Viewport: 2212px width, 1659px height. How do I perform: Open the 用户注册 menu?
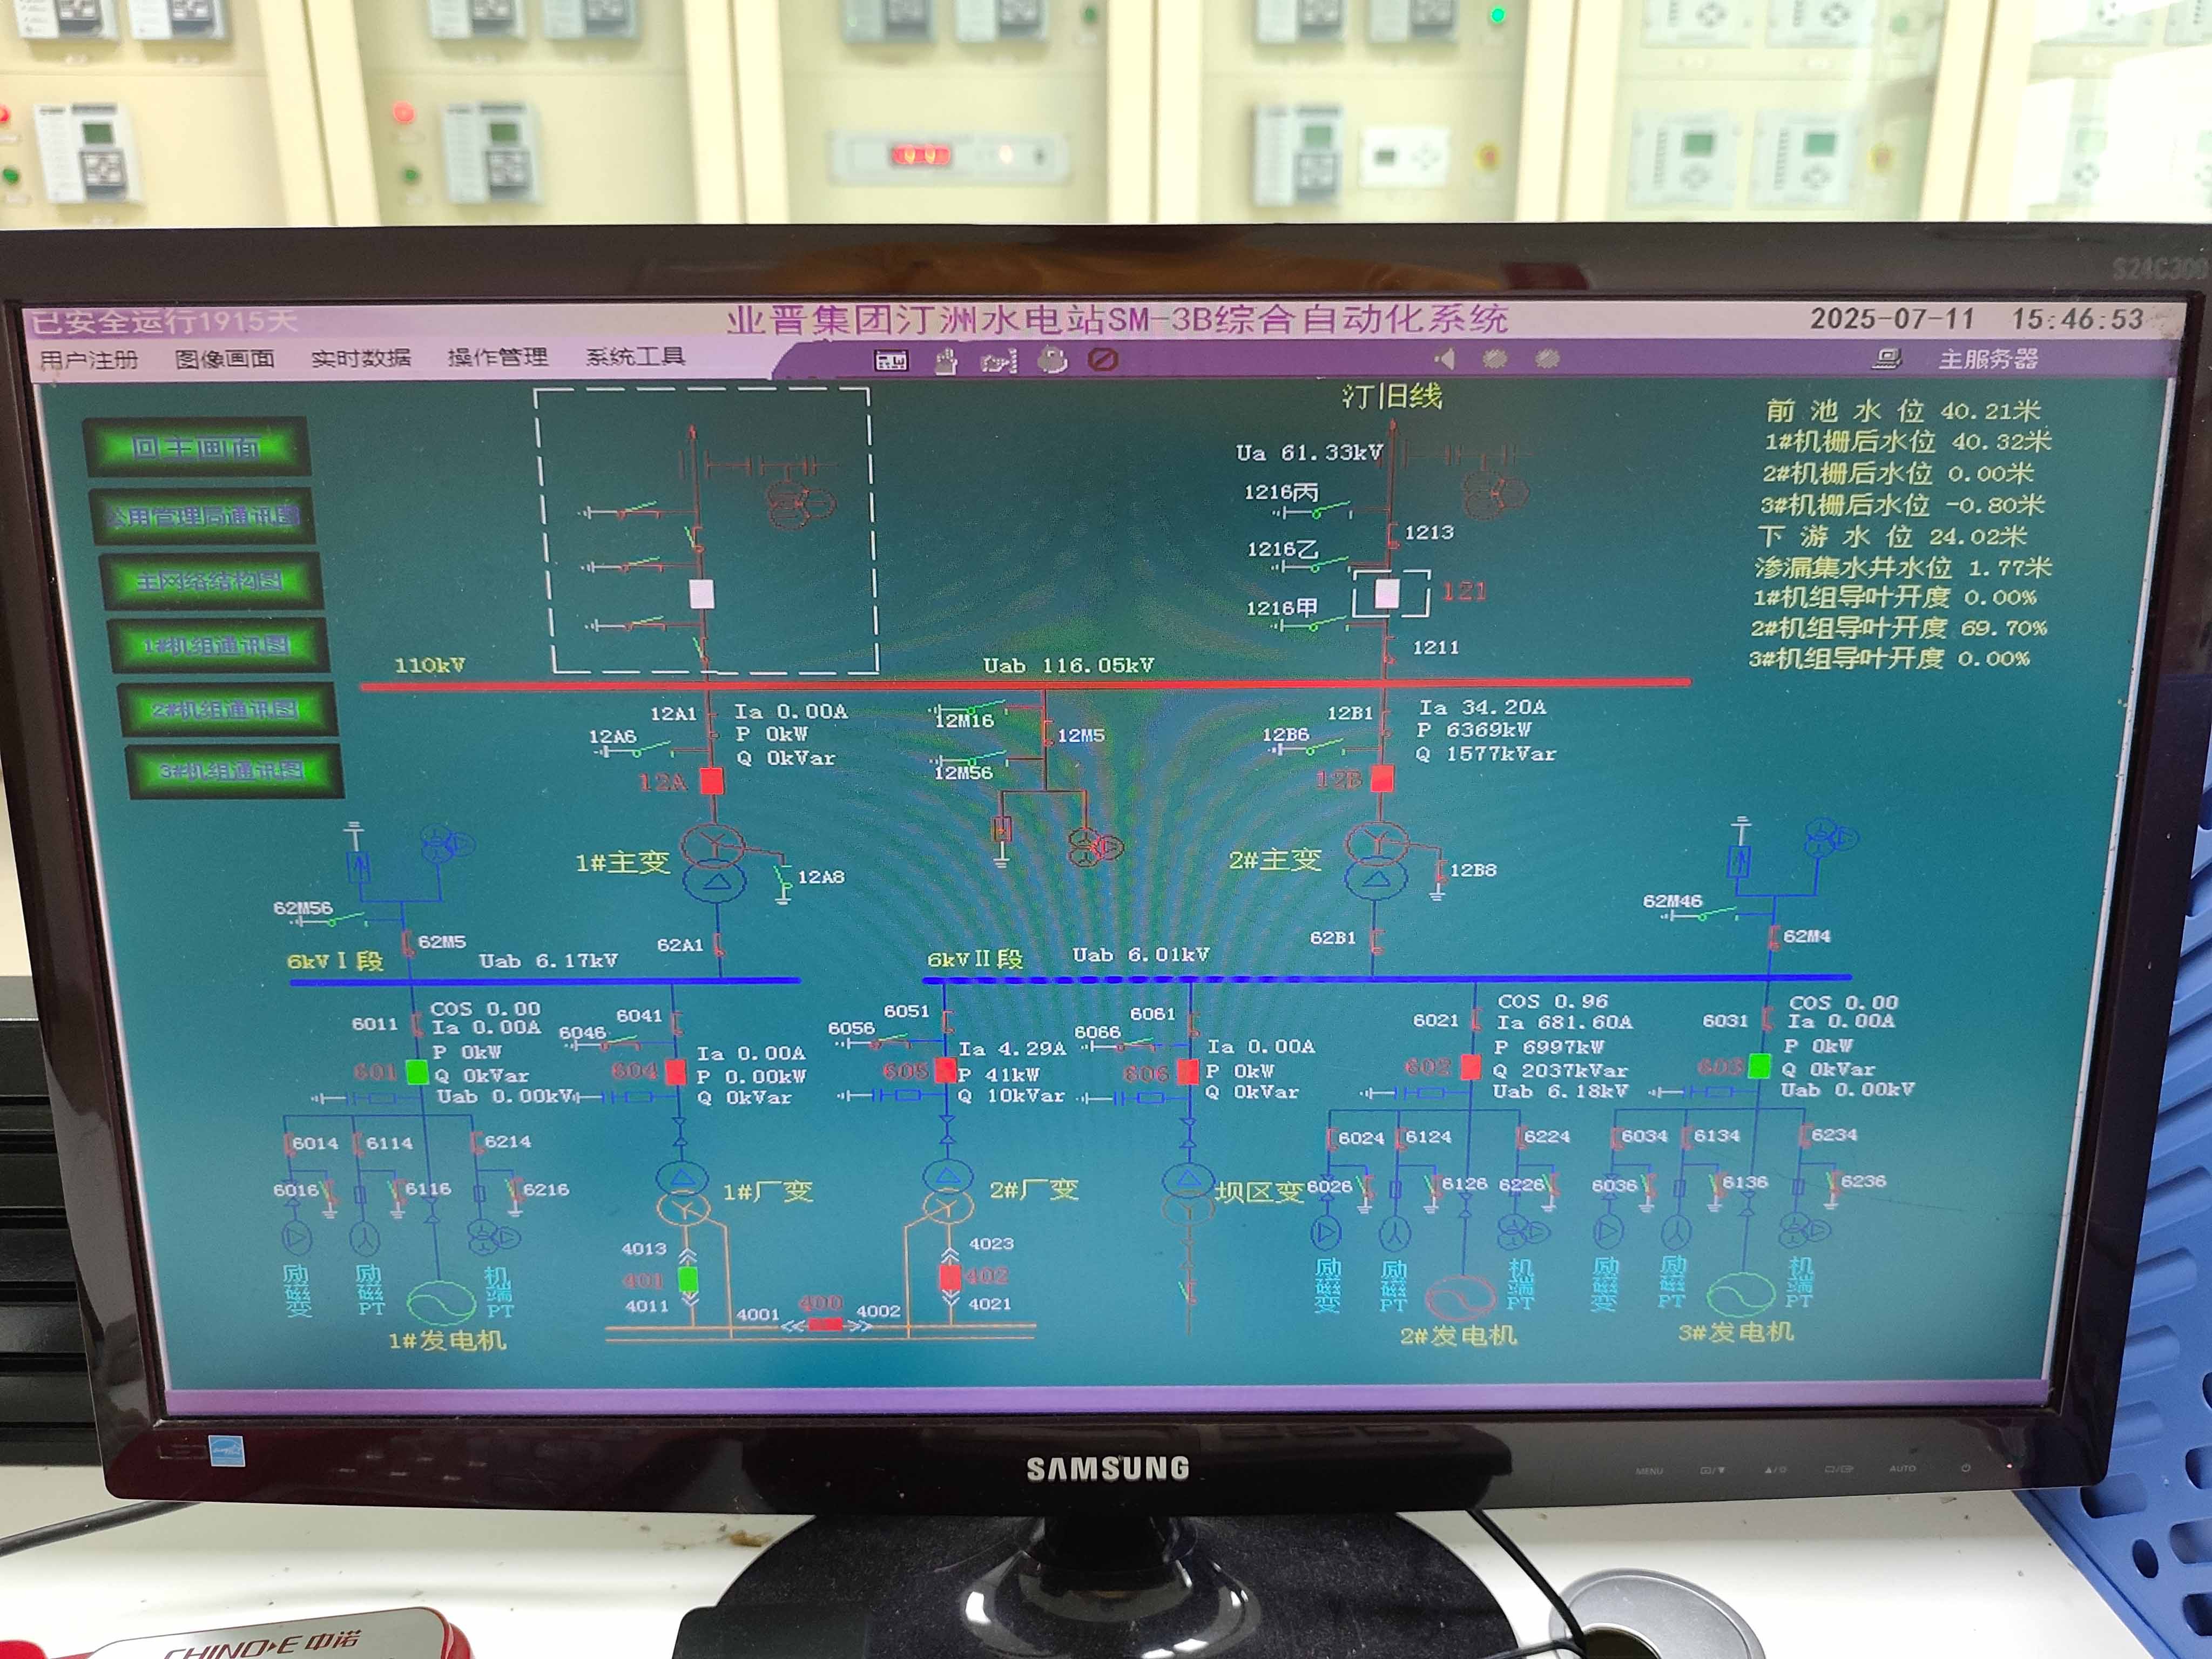(x=88, y=359)
